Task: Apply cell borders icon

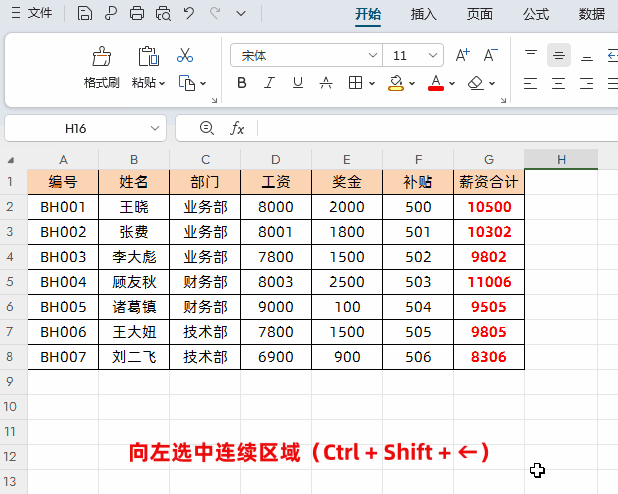Action: click(x=356, y=83)
